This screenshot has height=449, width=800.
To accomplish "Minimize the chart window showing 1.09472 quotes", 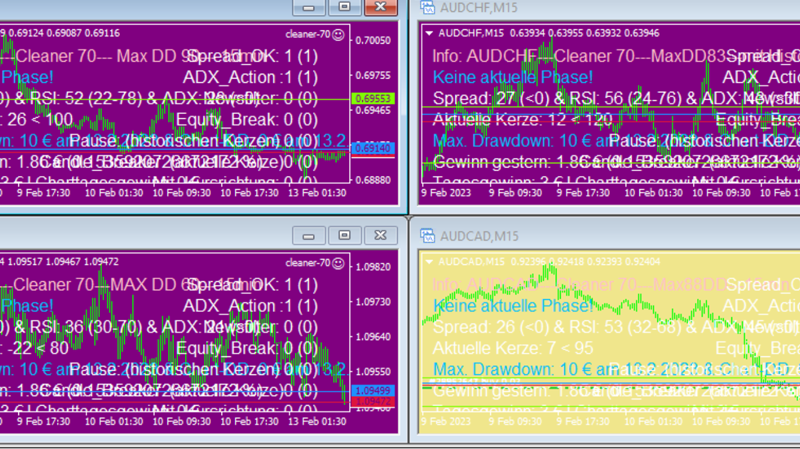I will click(309, 236).
